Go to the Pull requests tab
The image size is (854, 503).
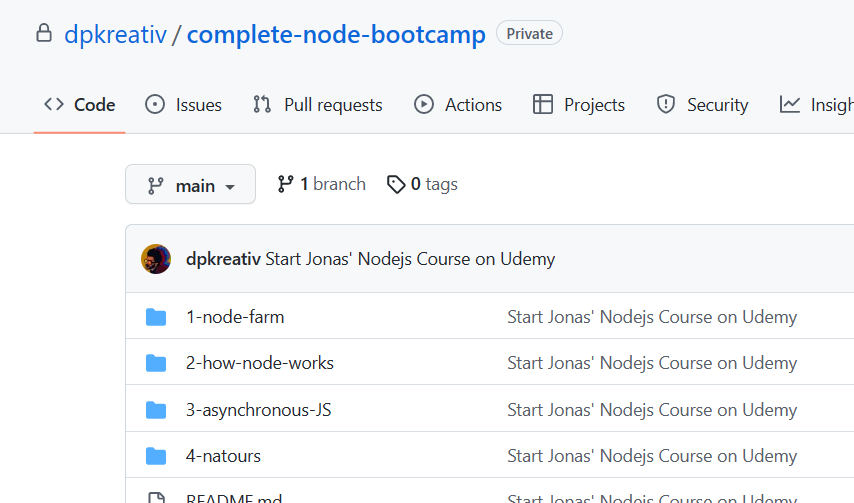click(x=318, y=105)
